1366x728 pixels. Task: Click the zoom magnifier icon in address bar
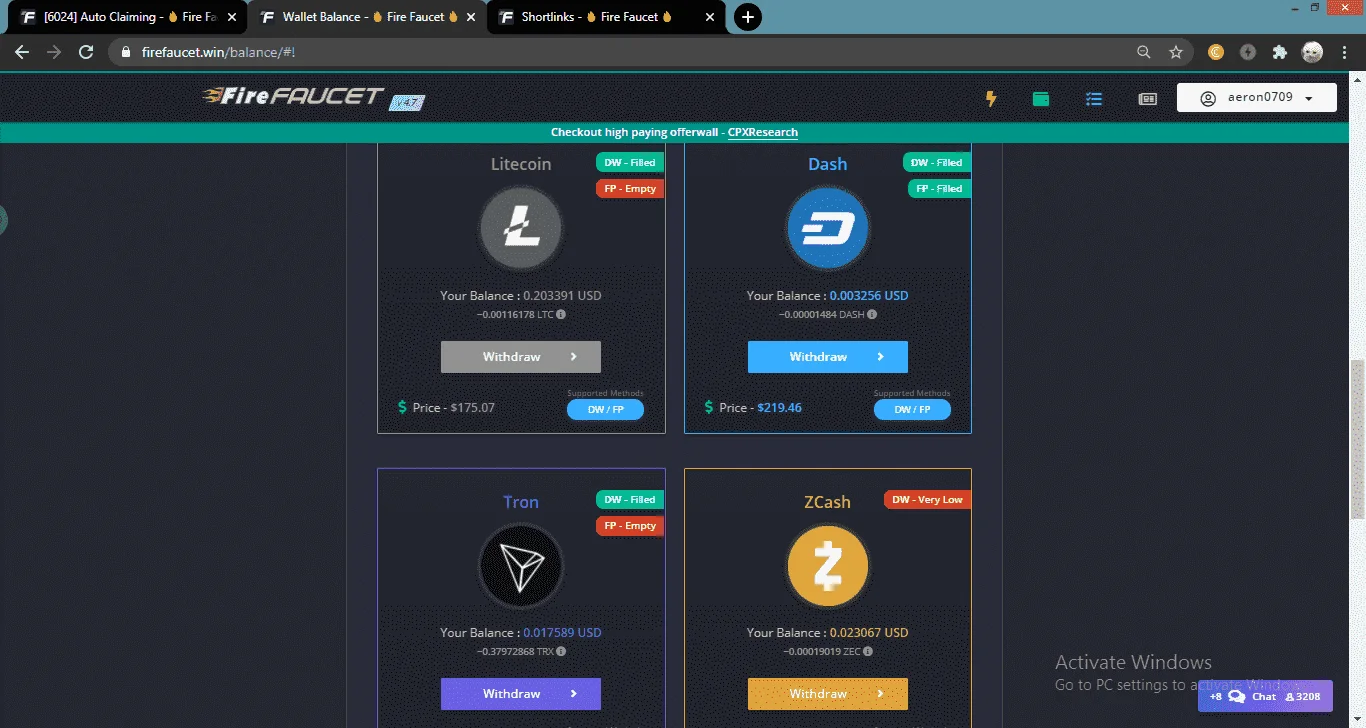tap(1144, 52)
